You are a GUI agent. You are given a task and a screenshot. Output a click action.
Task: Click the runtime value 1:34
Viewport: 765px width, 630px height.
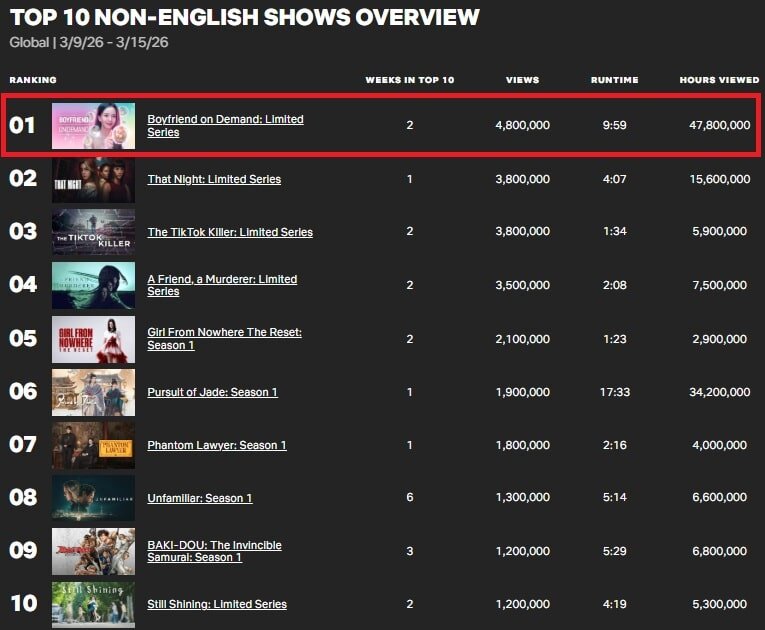(x=615, y=231)
